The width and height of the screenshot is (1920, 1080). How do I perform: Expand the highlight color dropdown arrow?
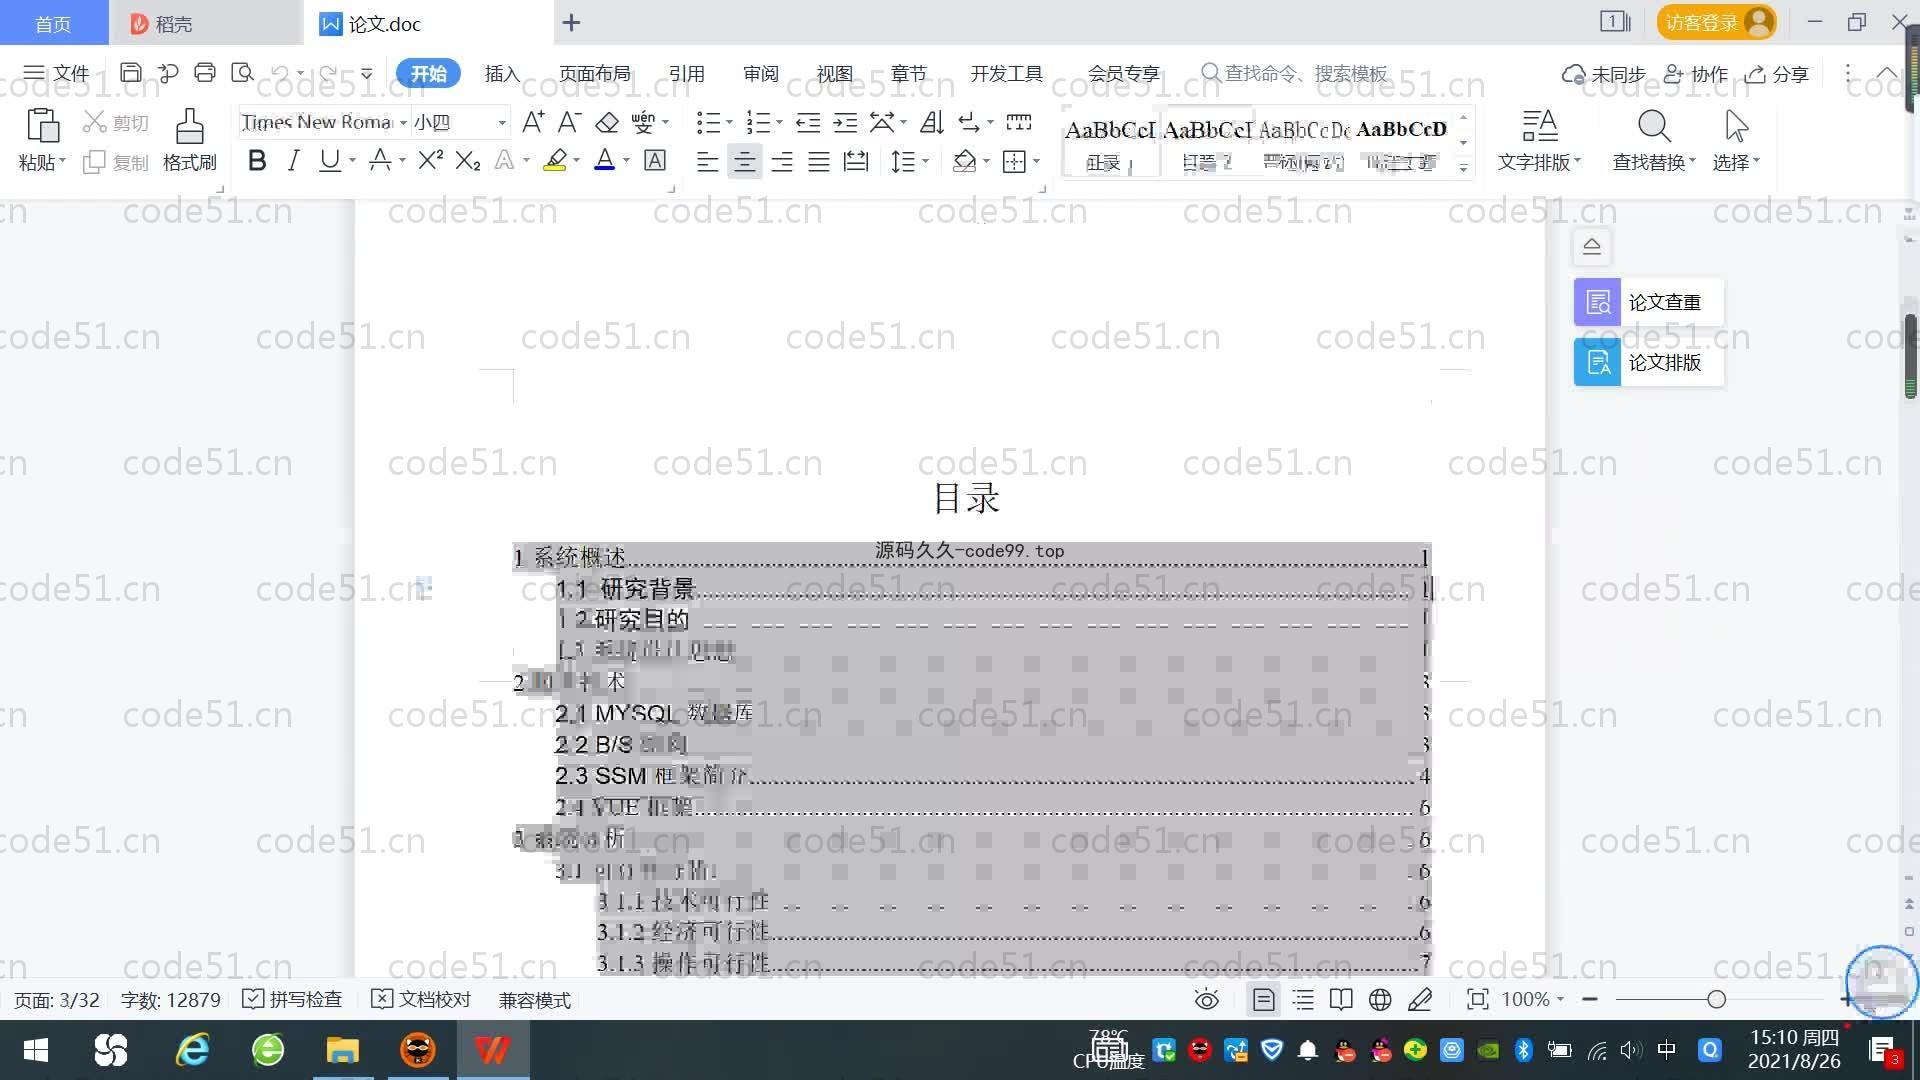[576, 161]
